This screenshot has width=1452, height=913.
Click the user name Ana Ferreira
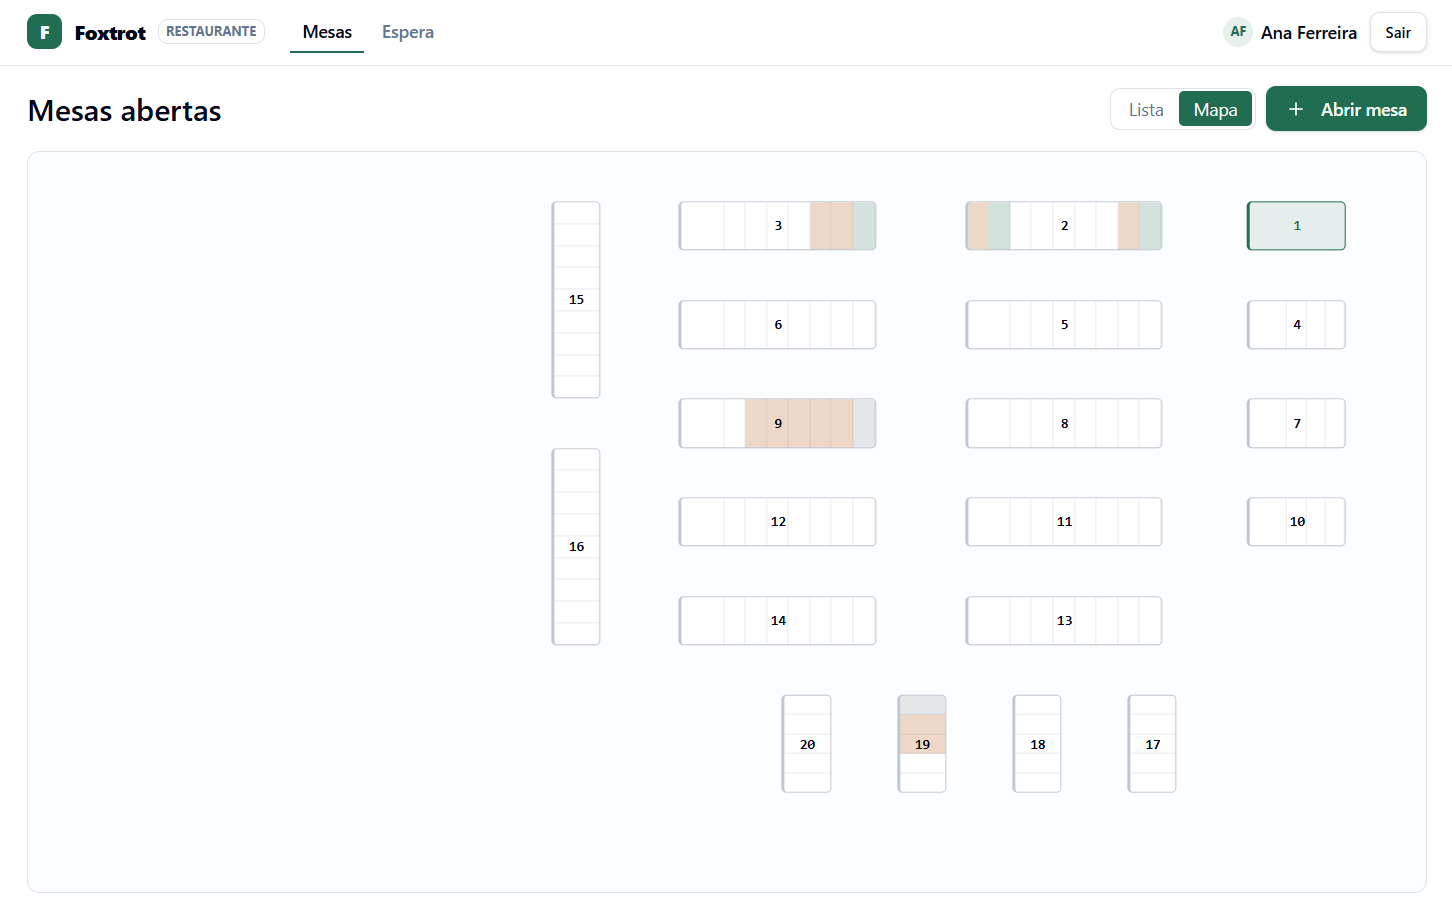click(x=1308, y=33)
